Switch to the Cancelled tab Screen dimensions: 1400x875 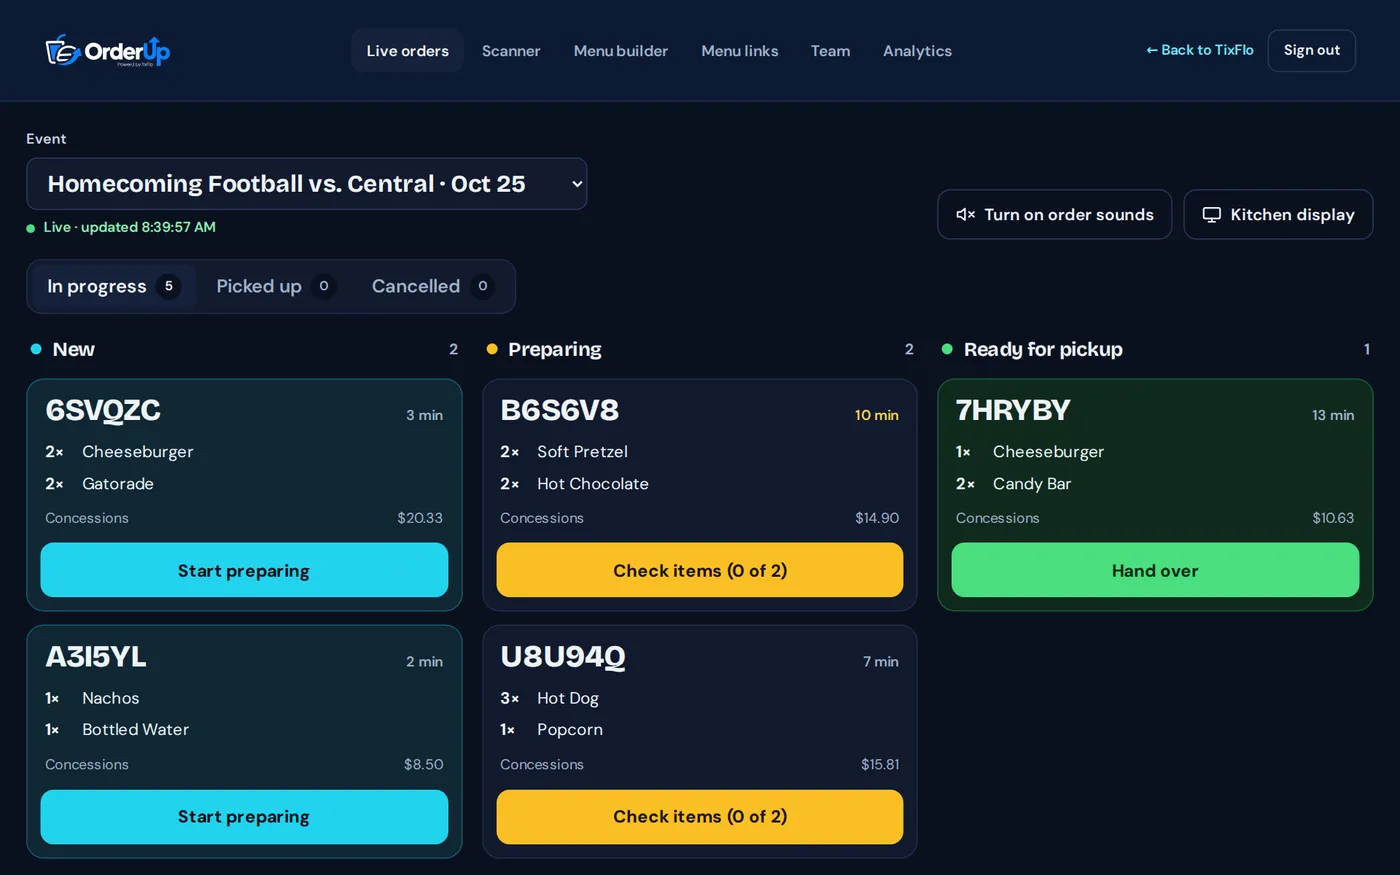coord(432,287)
